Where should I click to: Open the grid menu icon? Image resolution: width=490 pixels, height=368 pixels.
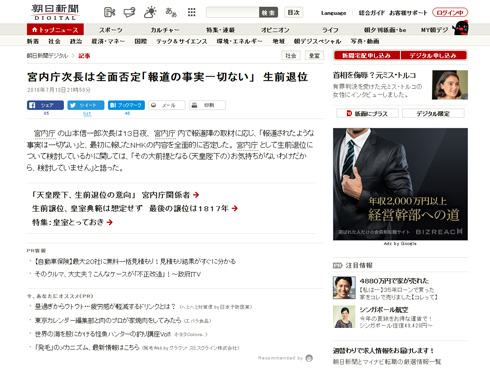[191, 12]
